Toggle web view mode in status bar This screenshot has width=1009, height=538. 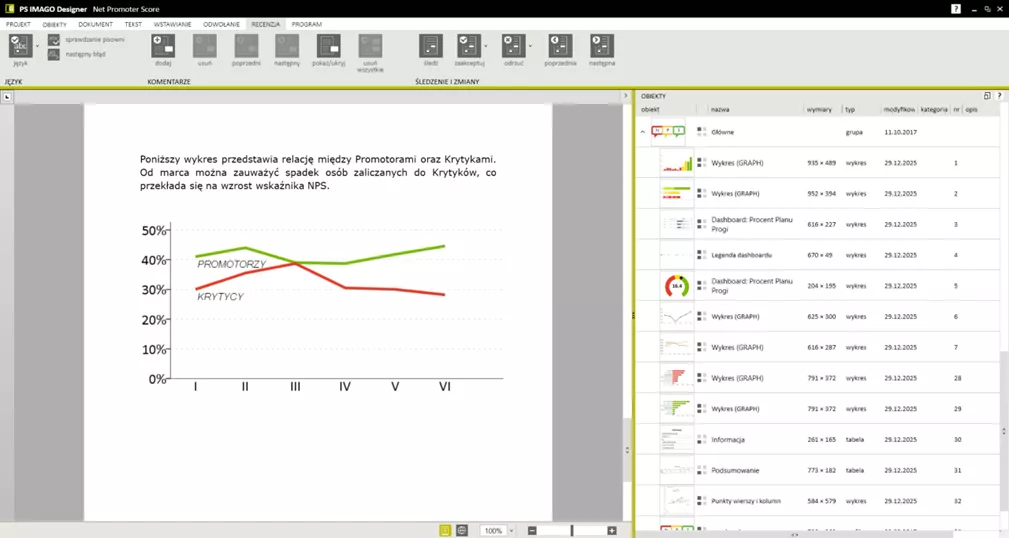(461, 530)
